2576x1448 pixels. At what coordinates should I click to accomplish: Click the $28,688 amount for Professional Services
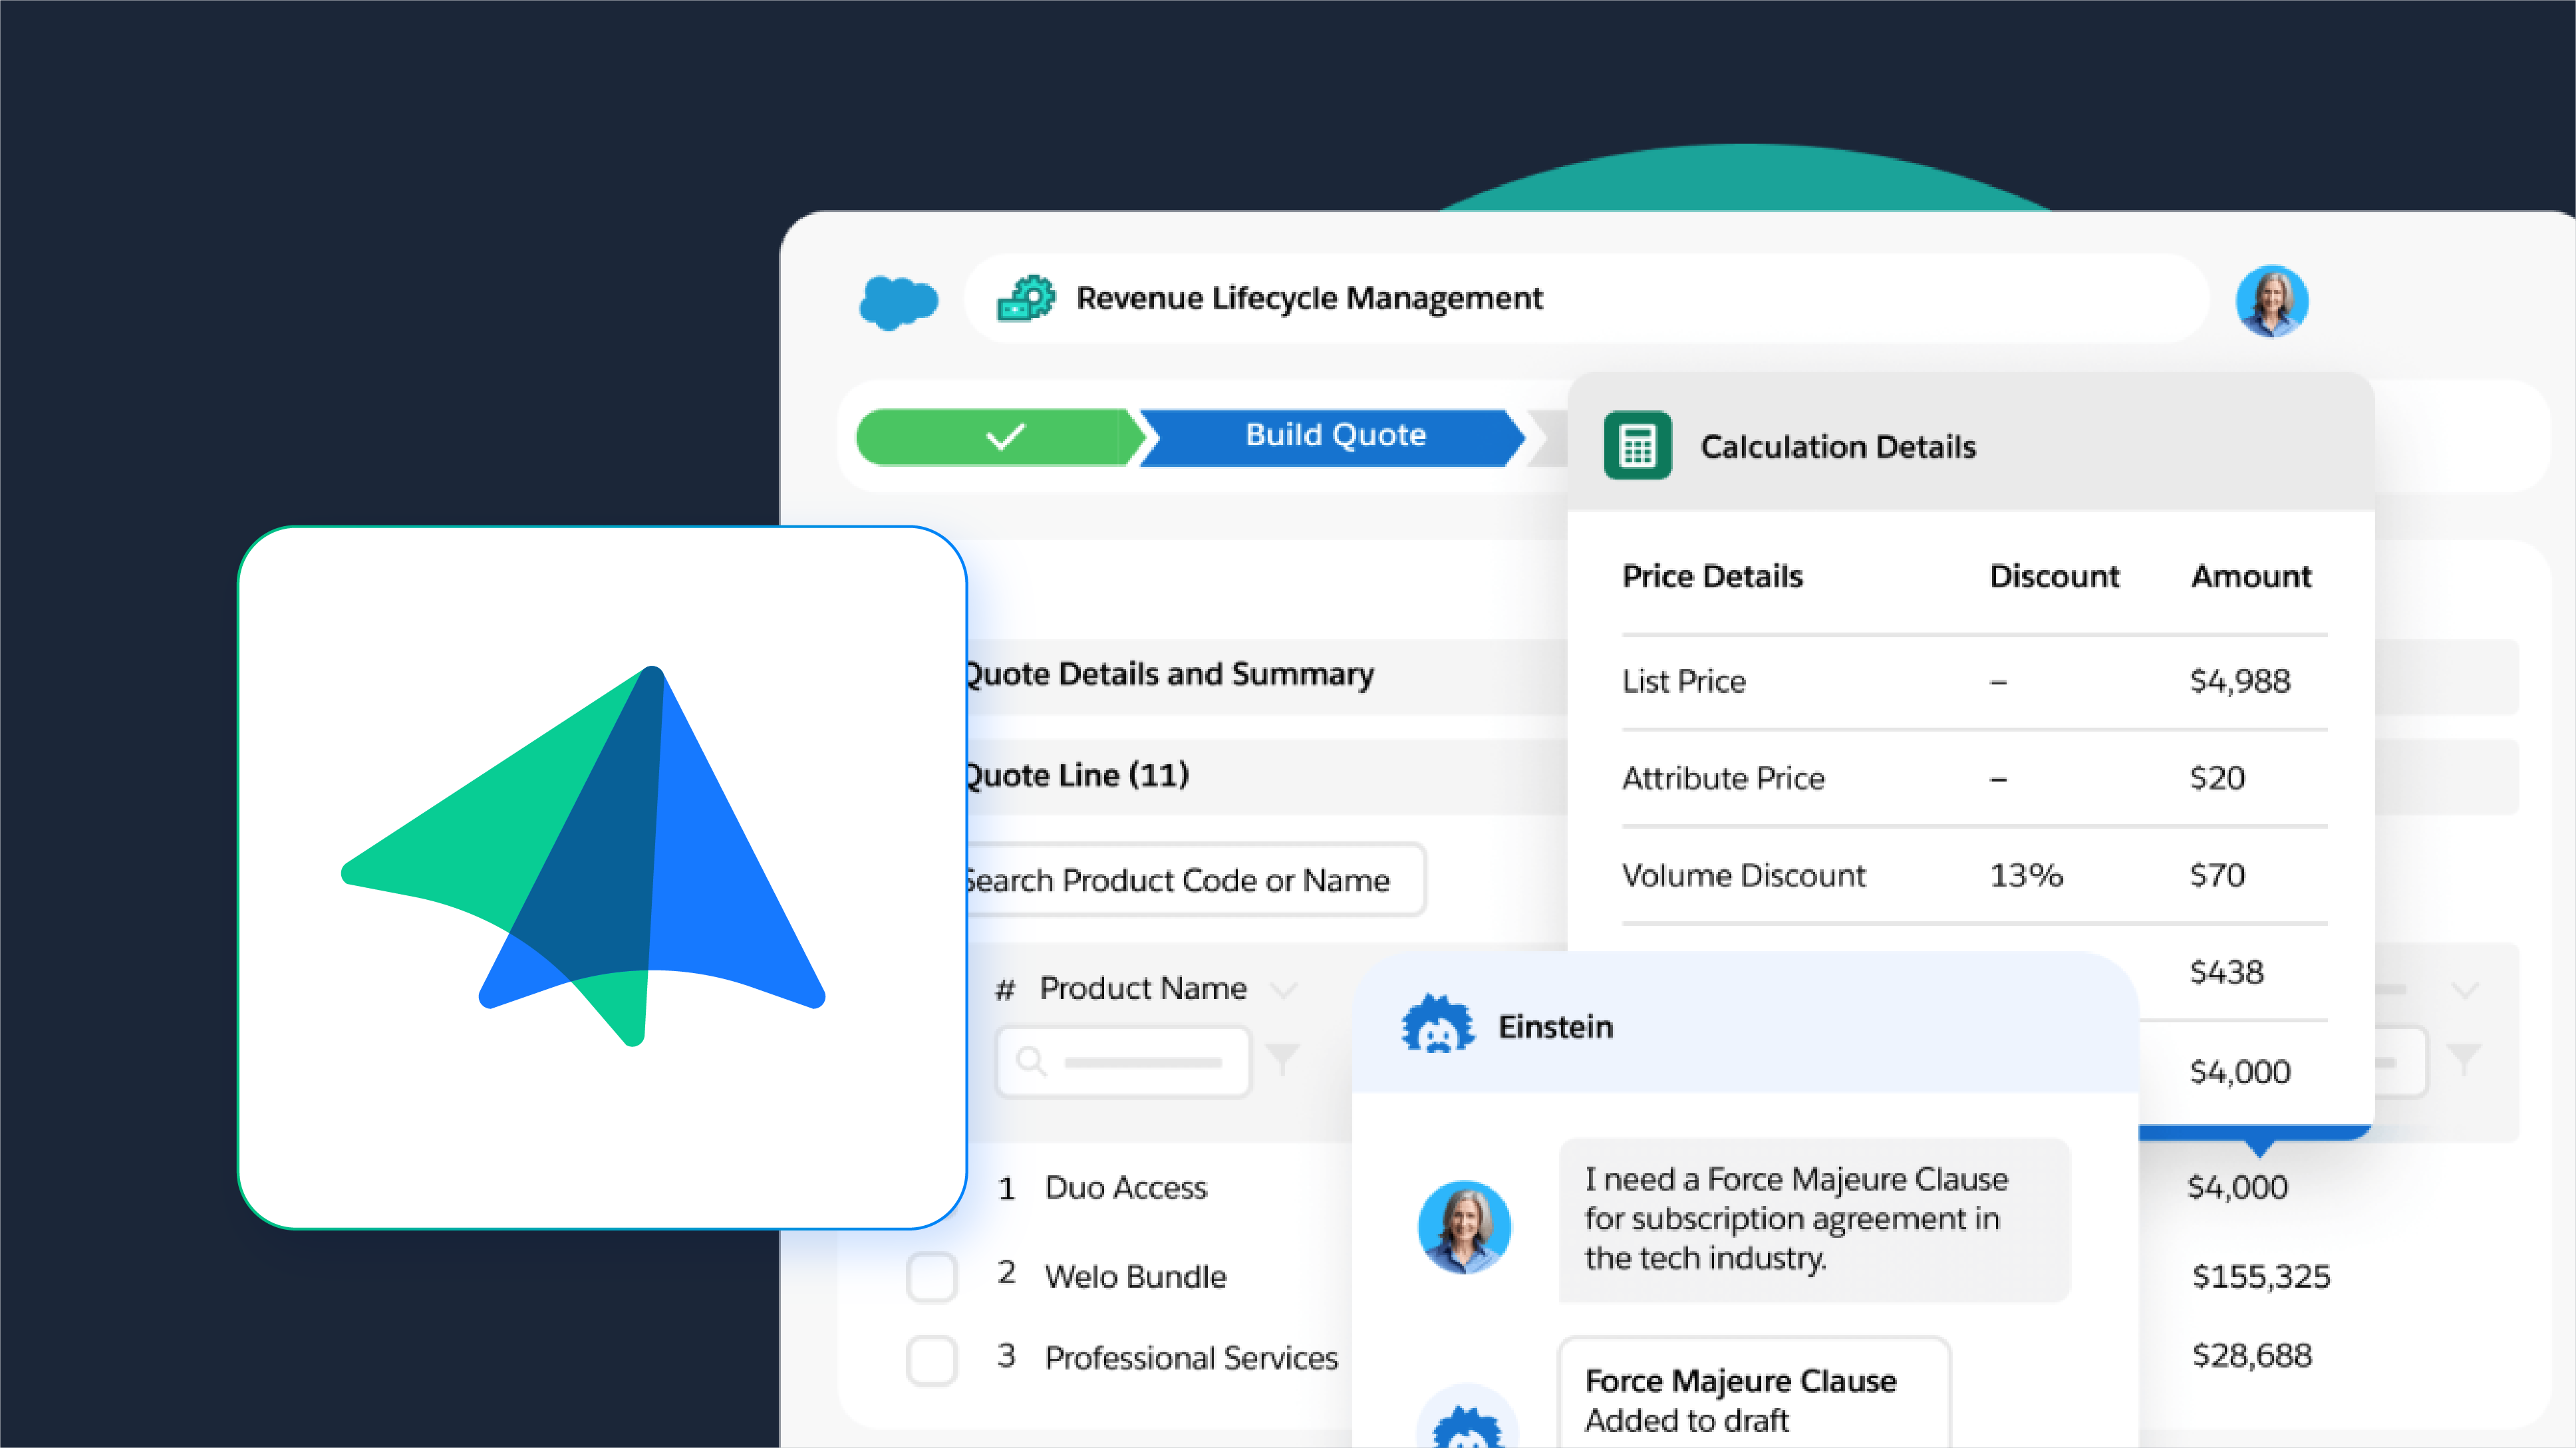pyautogui.click(x=2251, y=1356)
